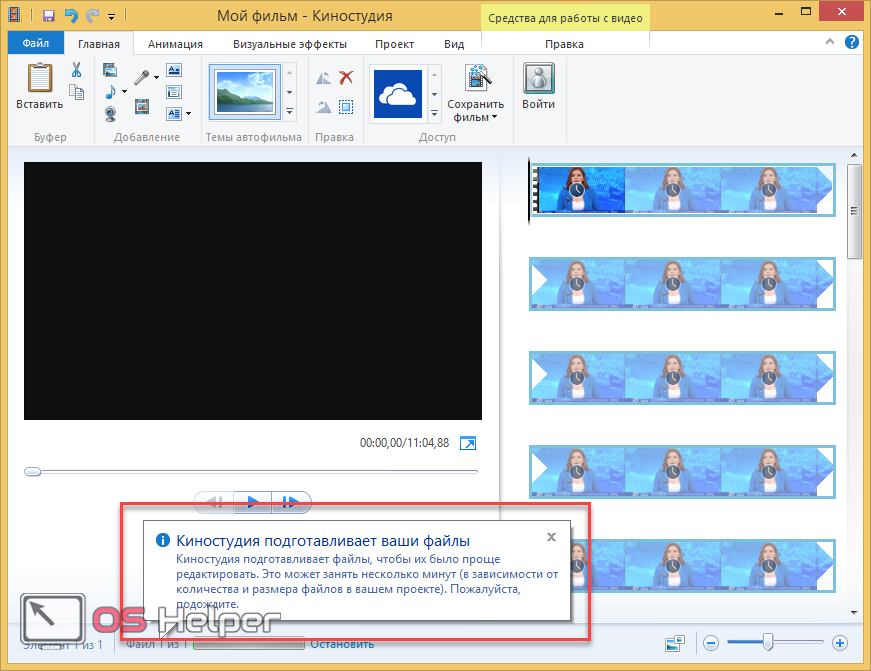Screen dimensions: 871x671
Task: Open the Анимация ribbon tab
Action: pos(175,44)
